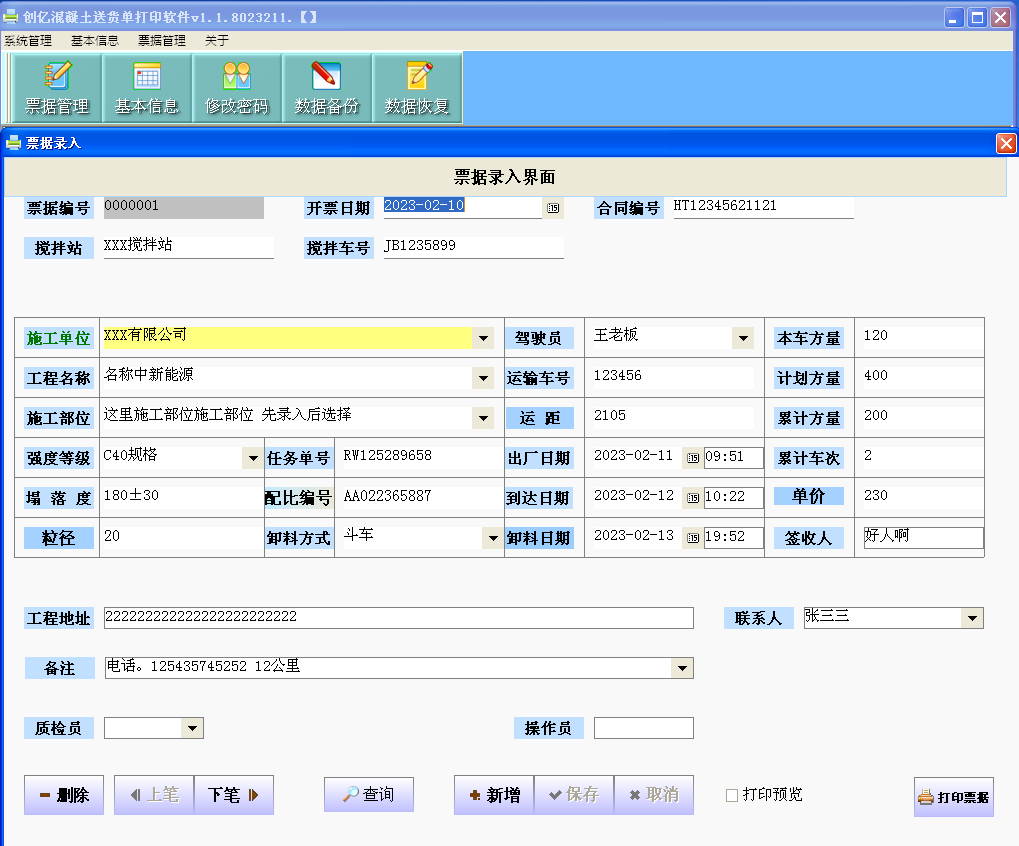
Task: Click the 塌落度 field showing 180±30
Action: (183, 496)
